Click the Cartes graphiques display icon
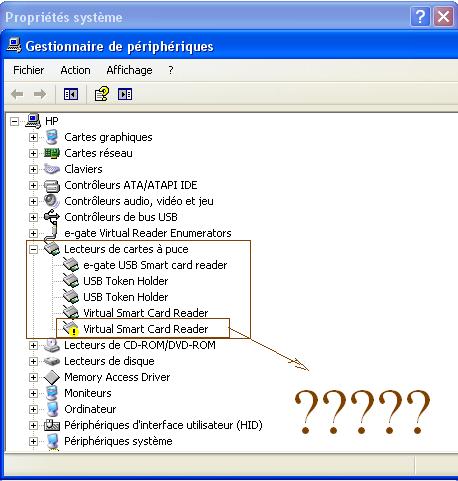Screen dimensions: 458x481 tap(52, 137)
